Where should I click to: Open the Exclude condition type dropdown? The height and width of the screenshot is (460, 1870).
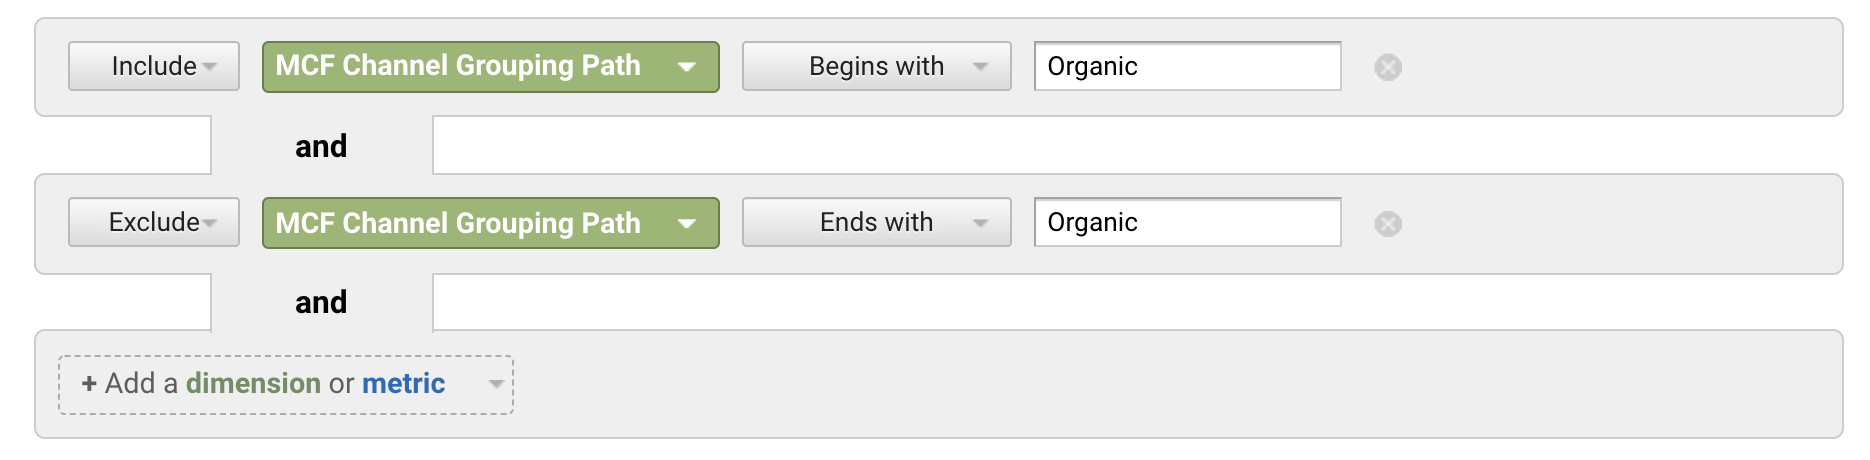click(x=154, y=222)
